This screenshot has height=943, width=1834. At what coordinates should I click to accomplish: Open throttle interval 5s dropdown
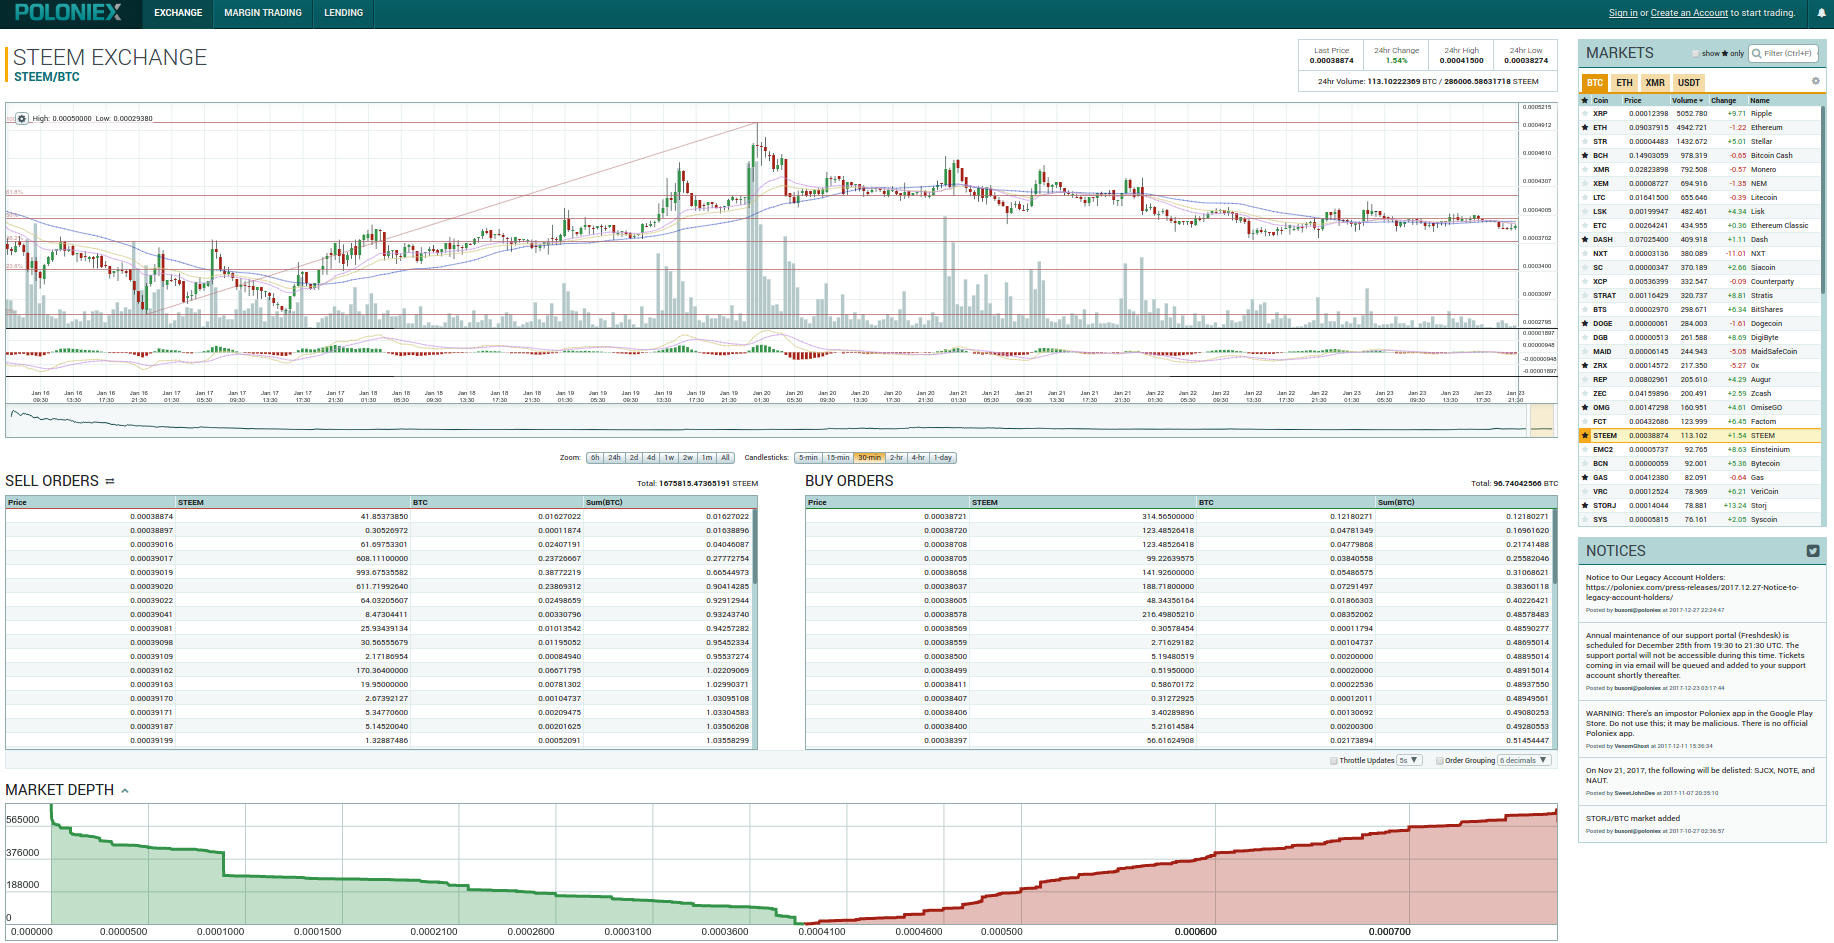point(1409,761)
